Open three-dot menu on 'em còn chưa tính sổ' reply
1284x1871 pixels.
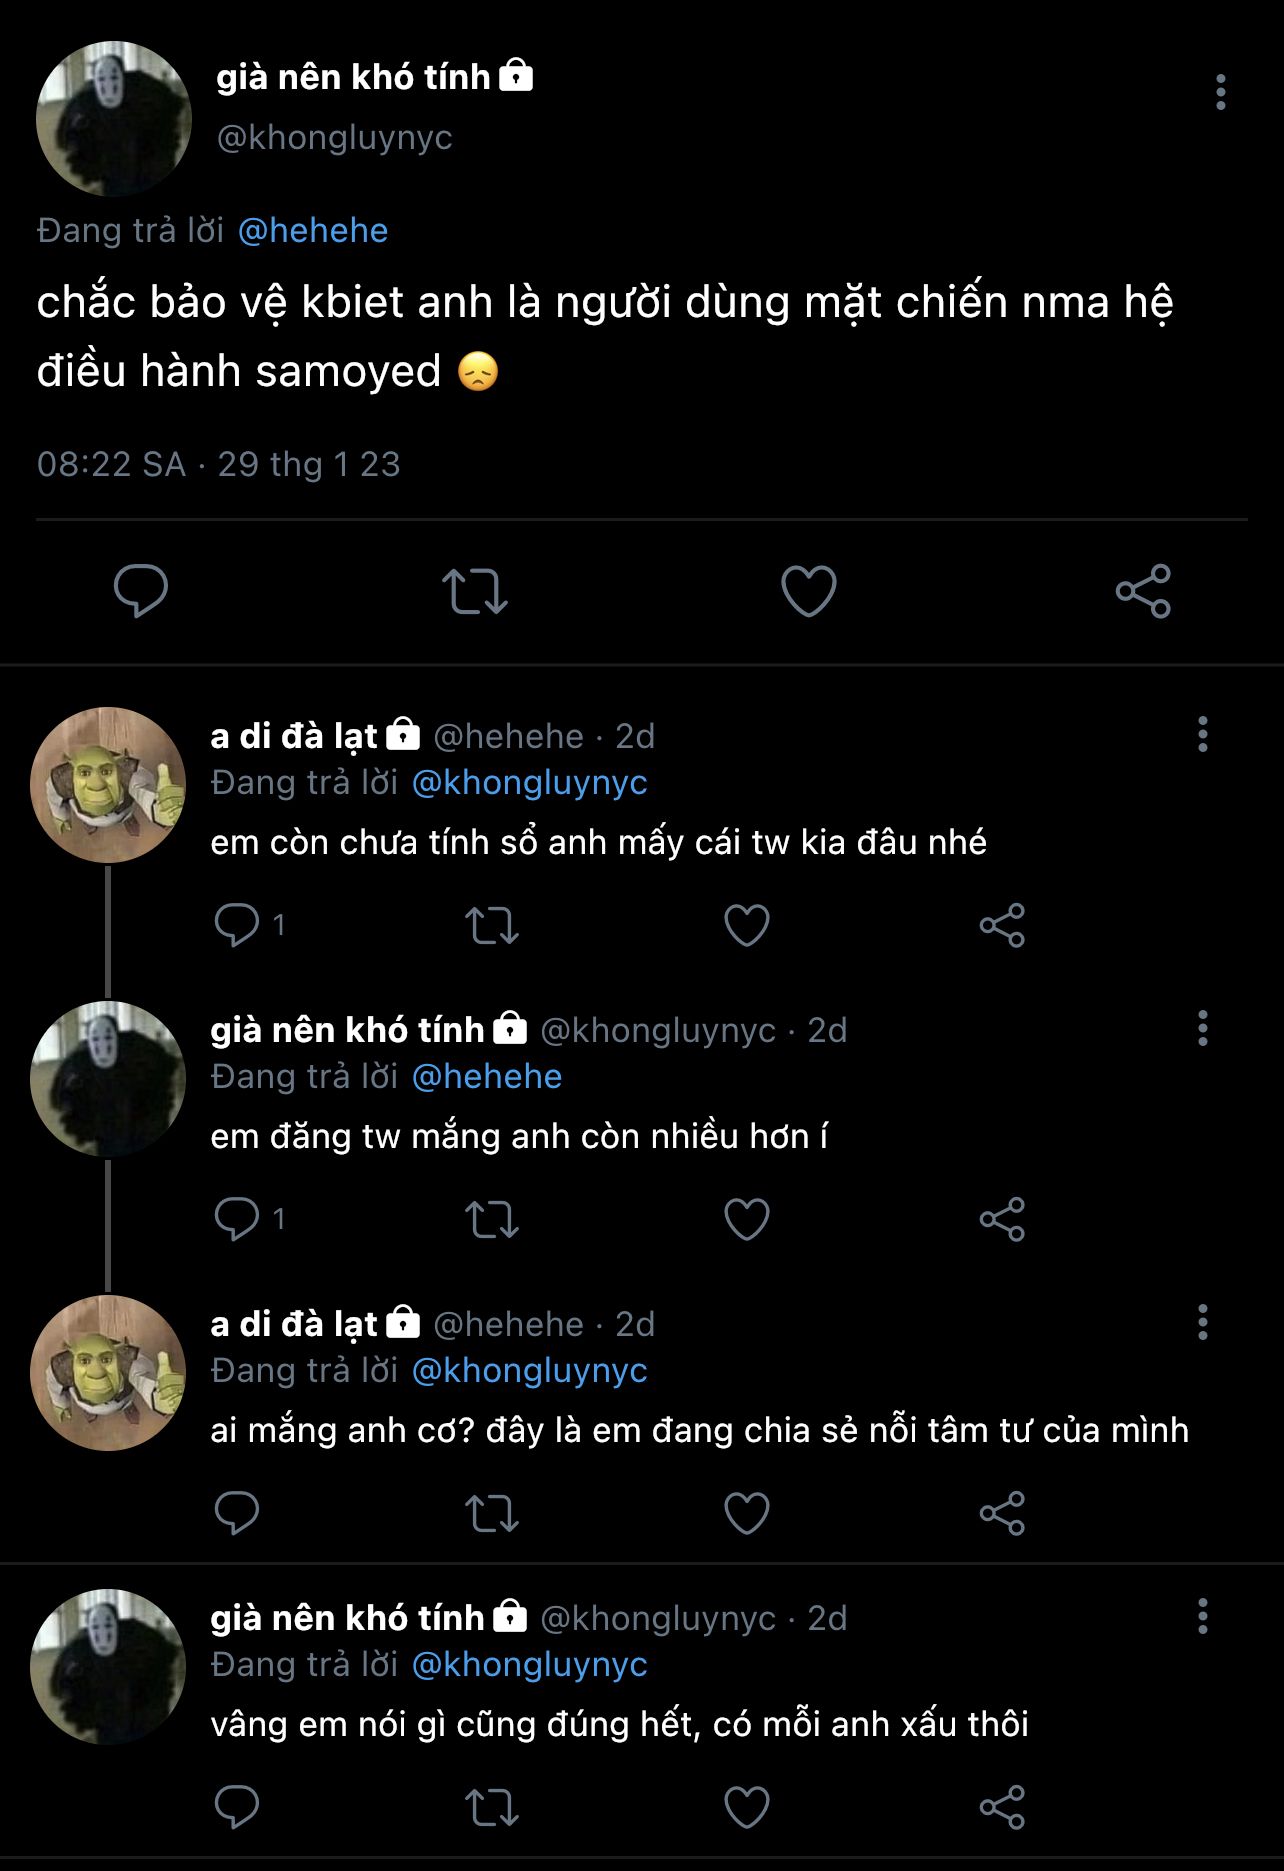click(1202, 734)
